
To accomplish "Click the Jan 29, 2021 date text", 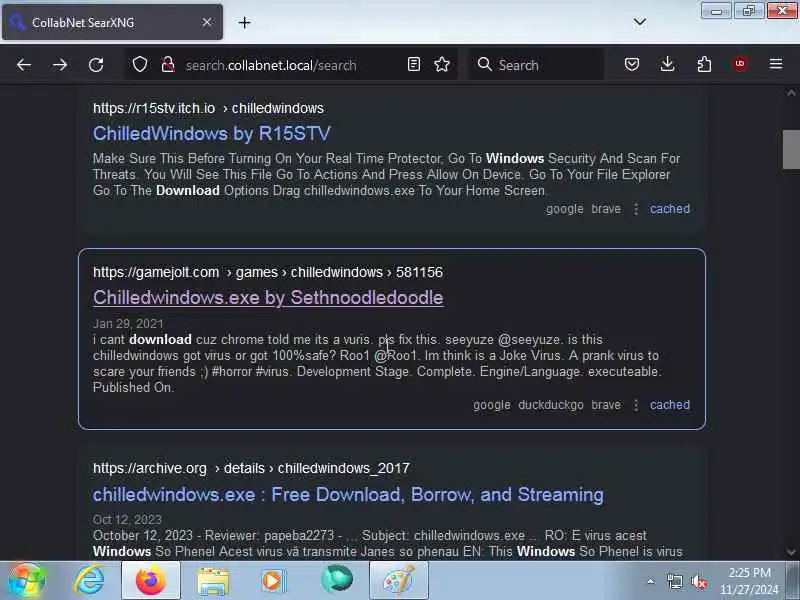I will [x=128, y=323].
